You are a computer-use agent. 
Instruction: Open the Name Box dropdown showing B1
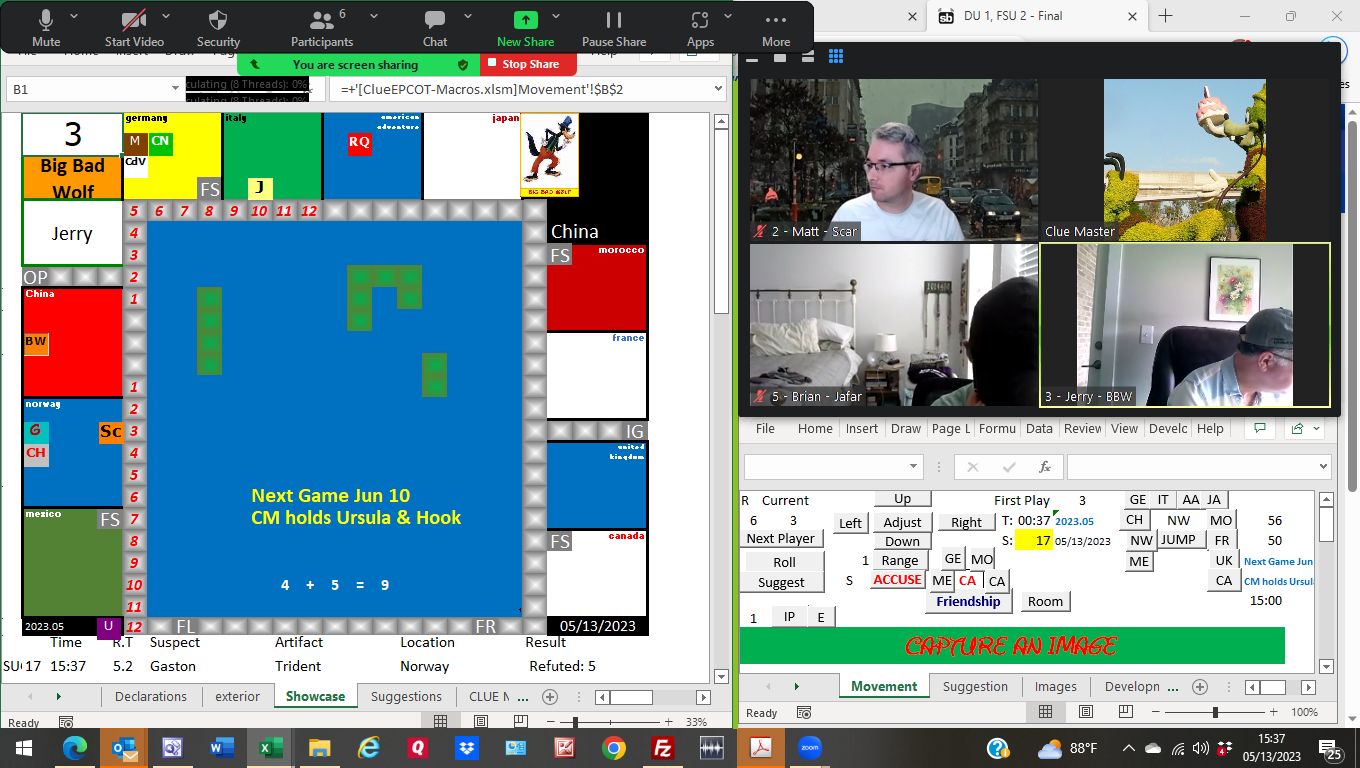pyautogui.click(x=175, y=89)
